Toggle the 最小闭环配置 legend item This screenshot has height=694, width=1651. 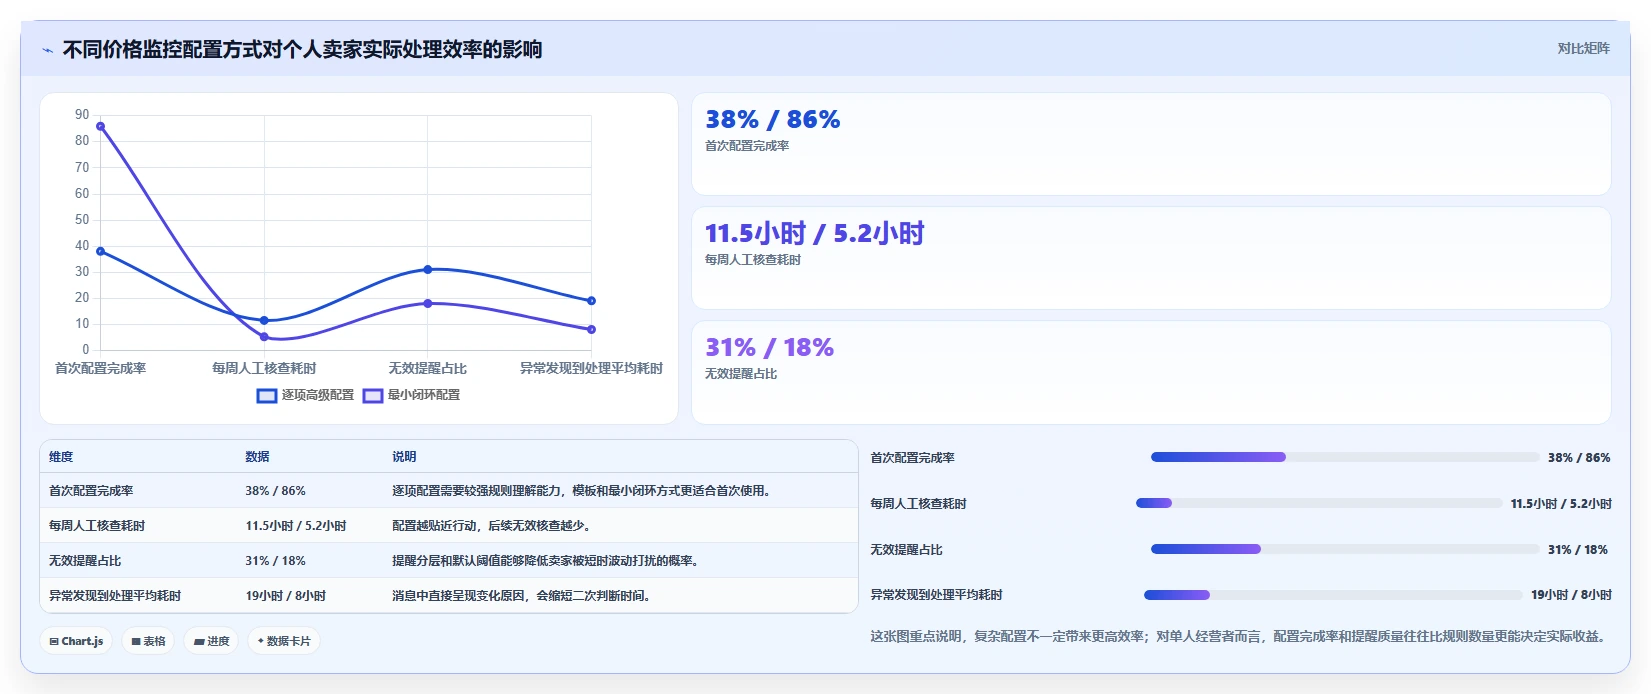[x=411, y=395]
